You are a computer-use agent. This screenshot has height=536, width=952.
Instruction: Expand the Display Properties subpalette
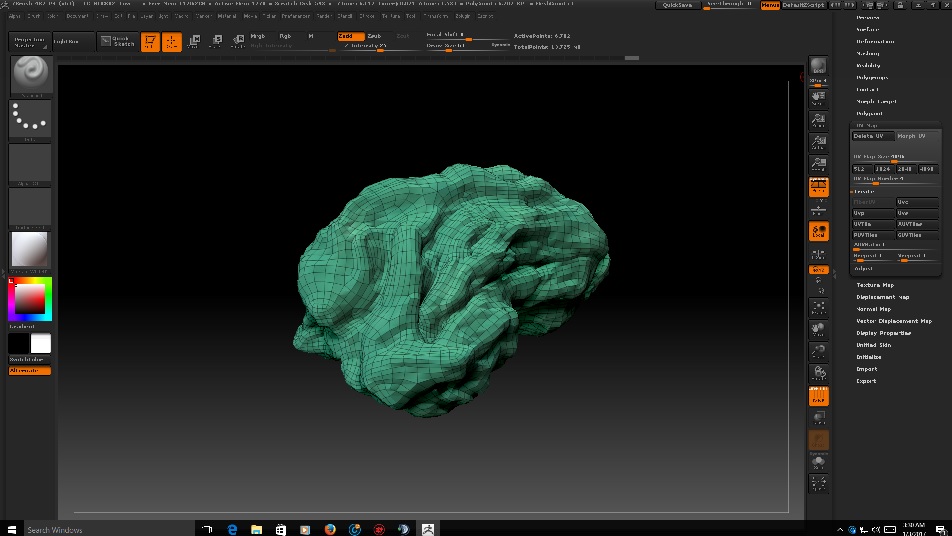883,333
